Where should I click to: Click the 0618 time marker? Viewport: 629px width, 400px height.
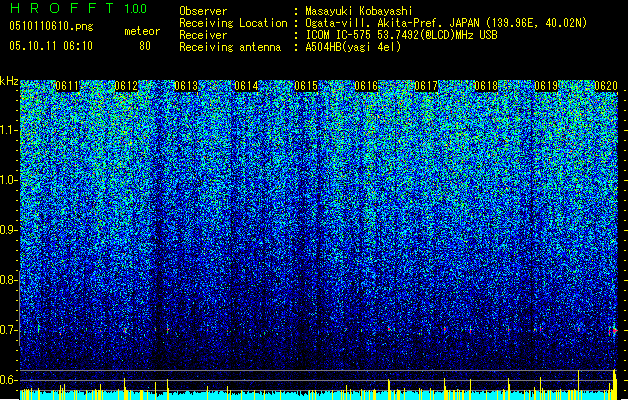pyautogui.click(x=486, y=86)
